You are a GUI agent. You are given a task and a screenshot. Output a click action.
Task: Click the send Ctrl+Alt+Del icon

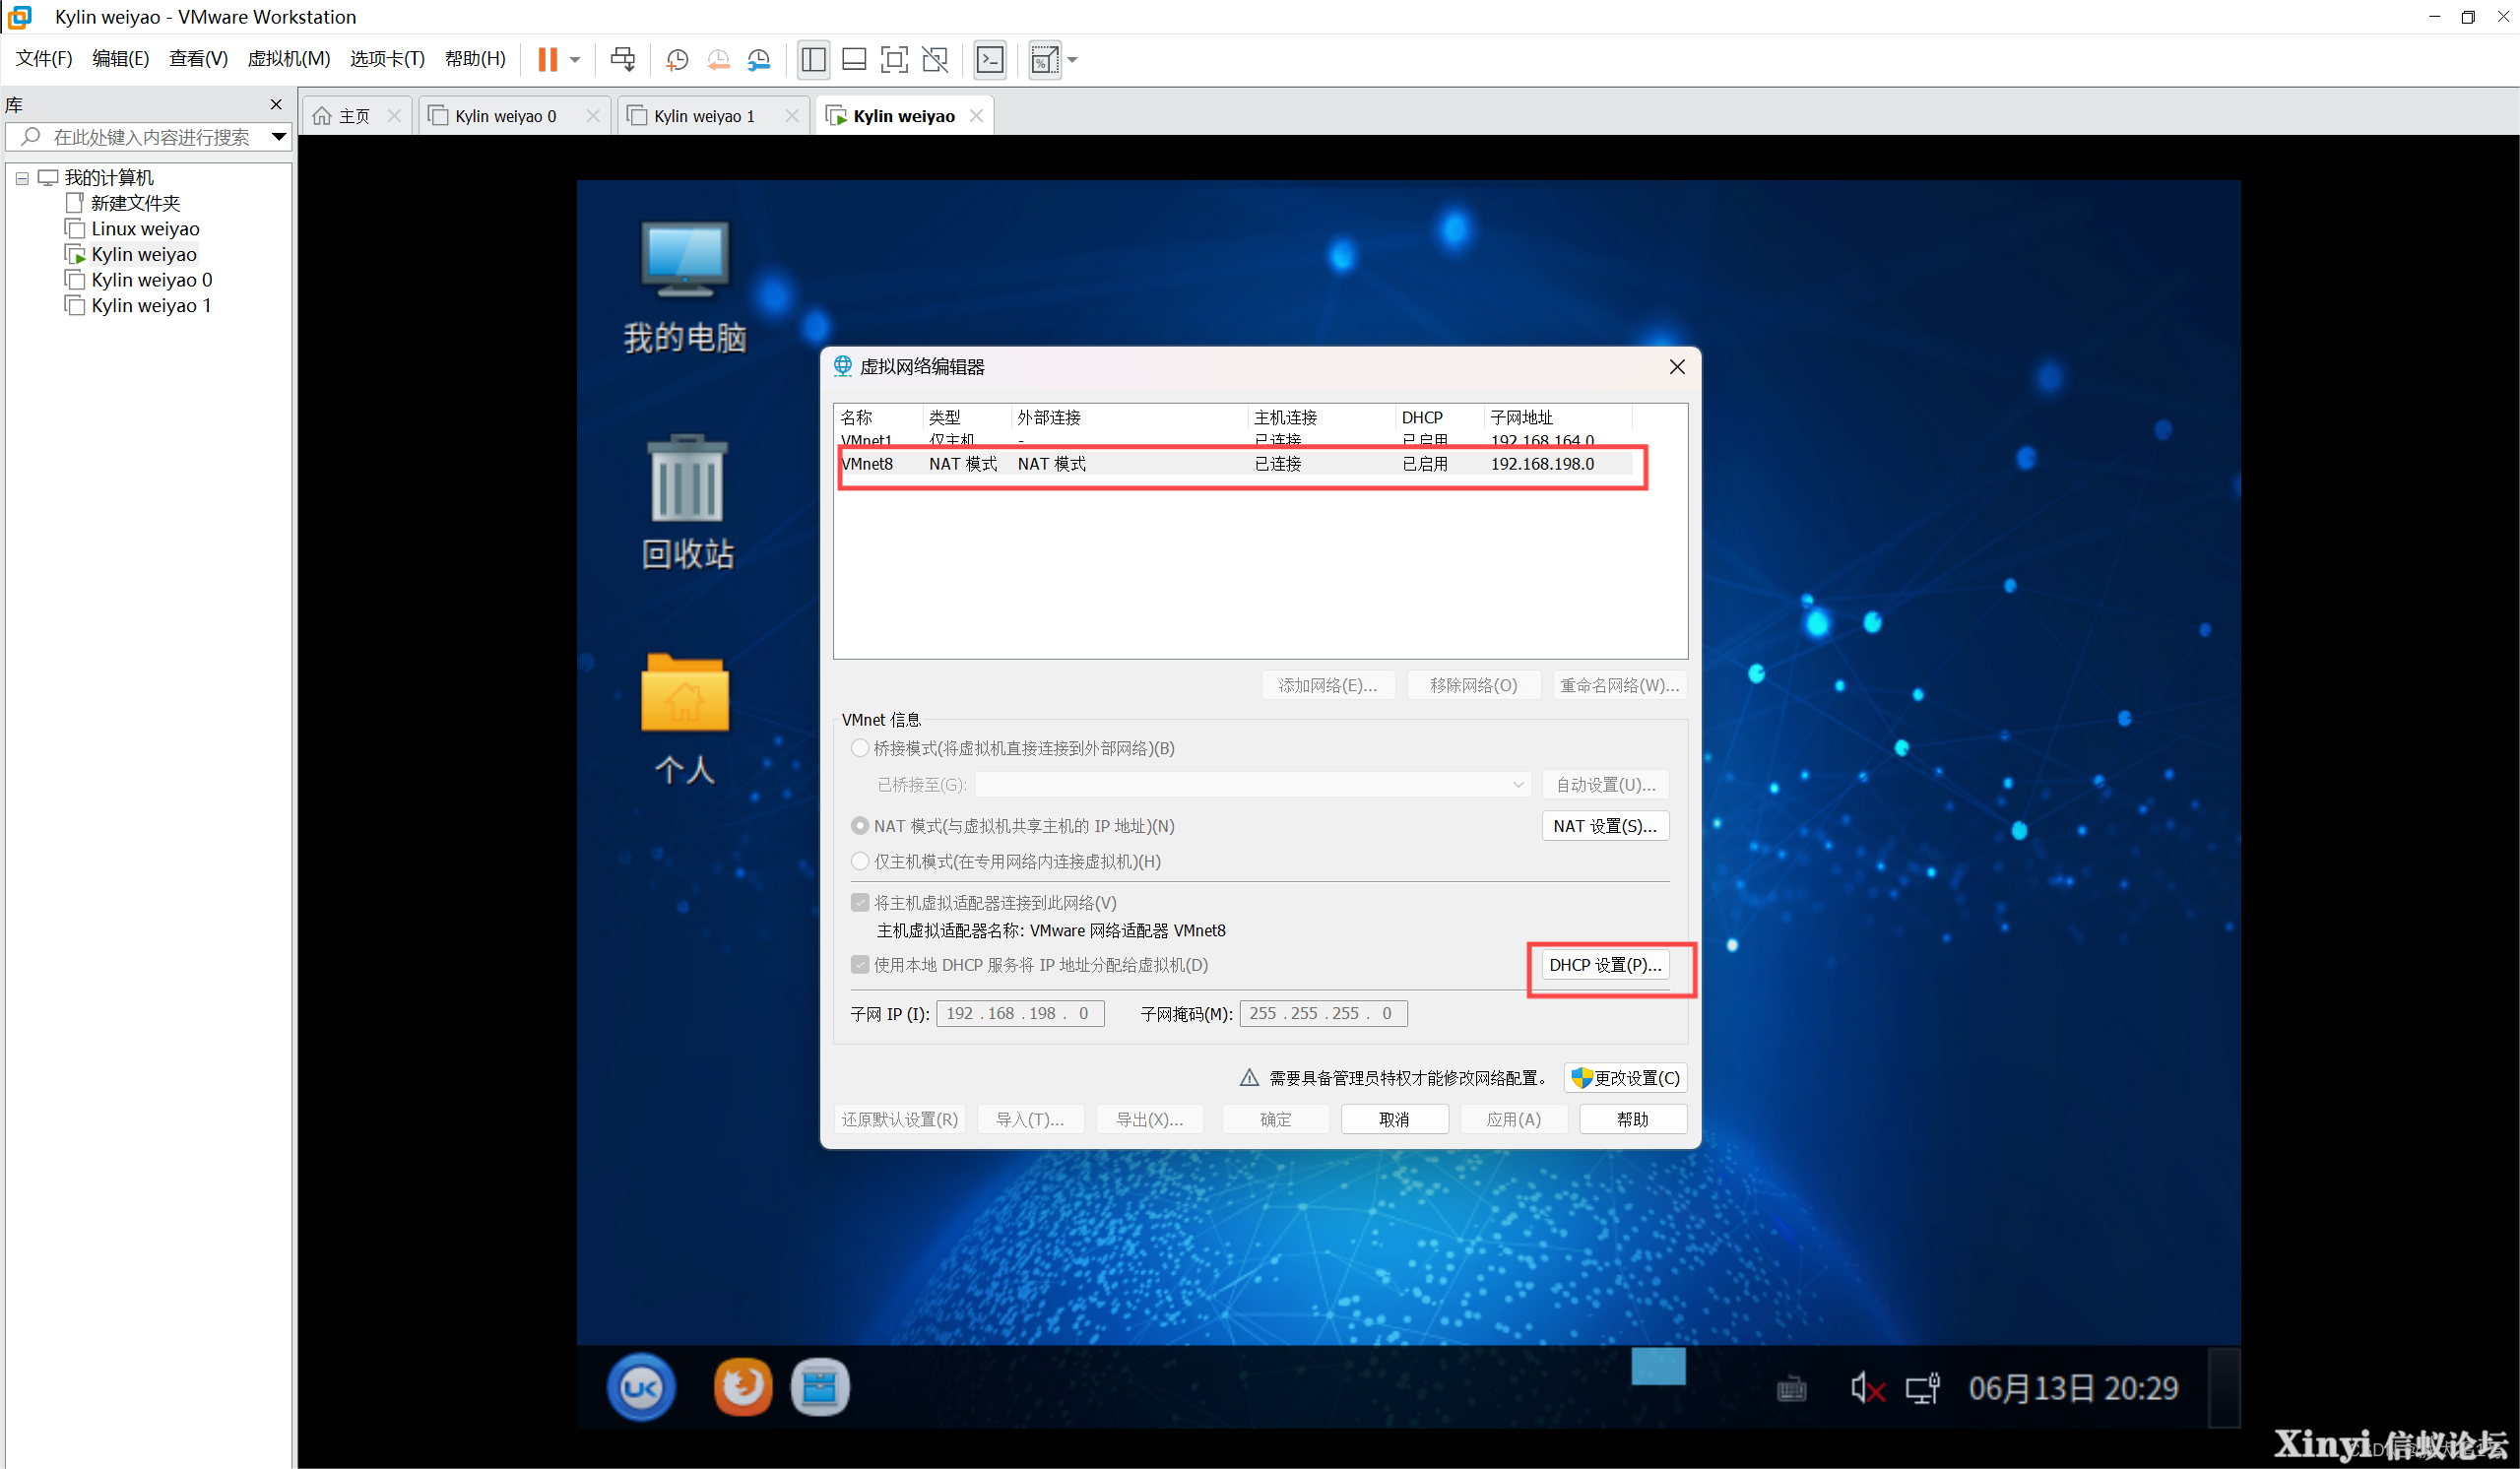pyautogui.click(x=622, y=59)
